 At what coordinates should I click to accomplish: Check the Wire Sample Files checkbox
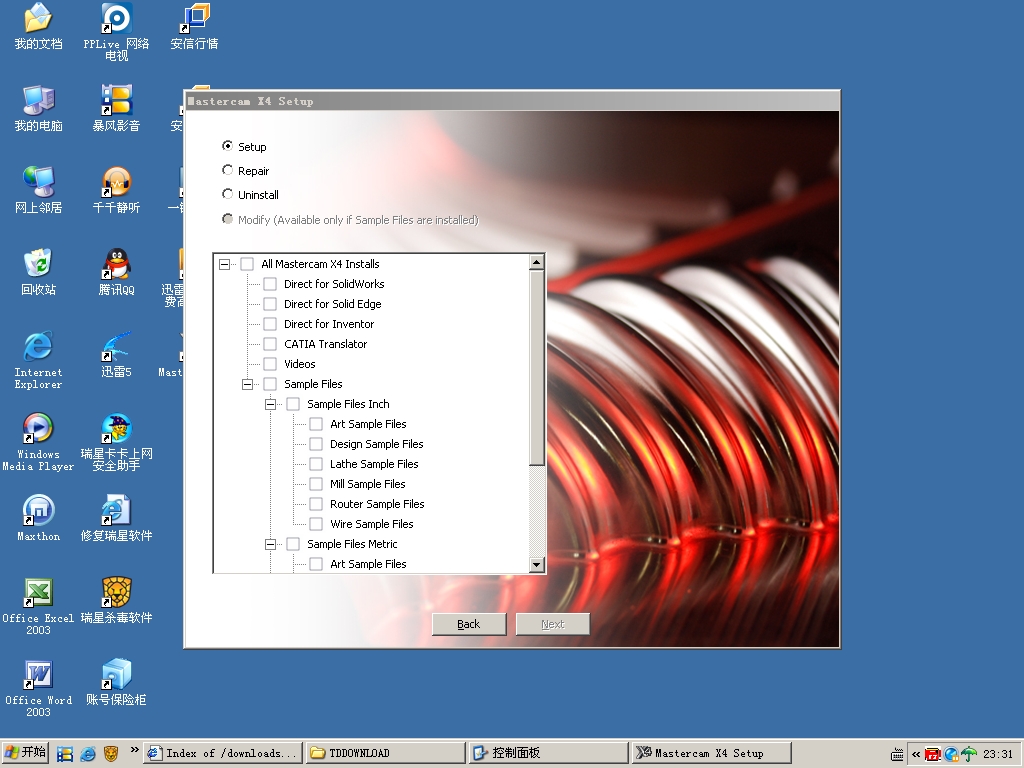click(x=315, y=524)
